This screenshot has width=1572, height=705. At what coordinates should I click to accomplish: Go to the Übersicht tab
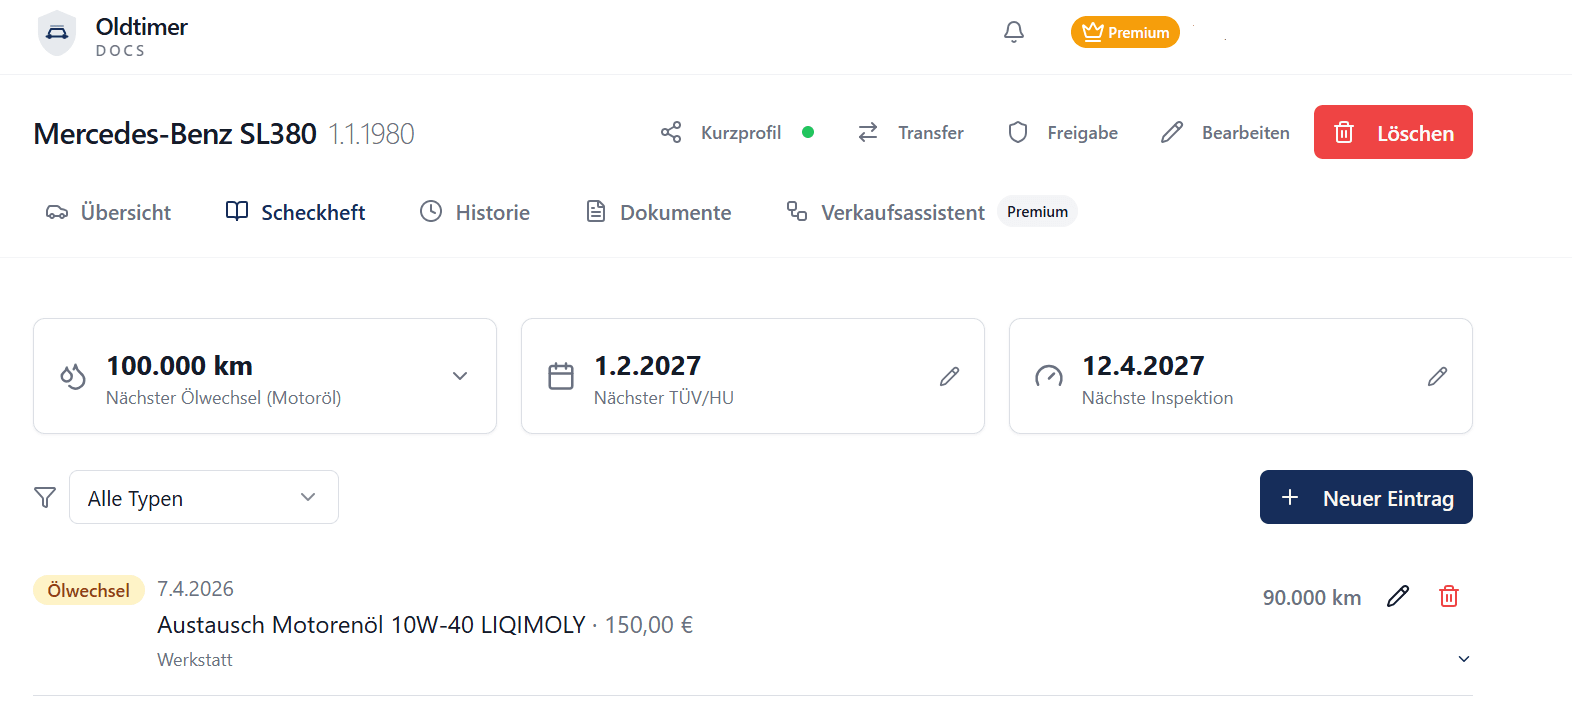[x=108, y=212]
